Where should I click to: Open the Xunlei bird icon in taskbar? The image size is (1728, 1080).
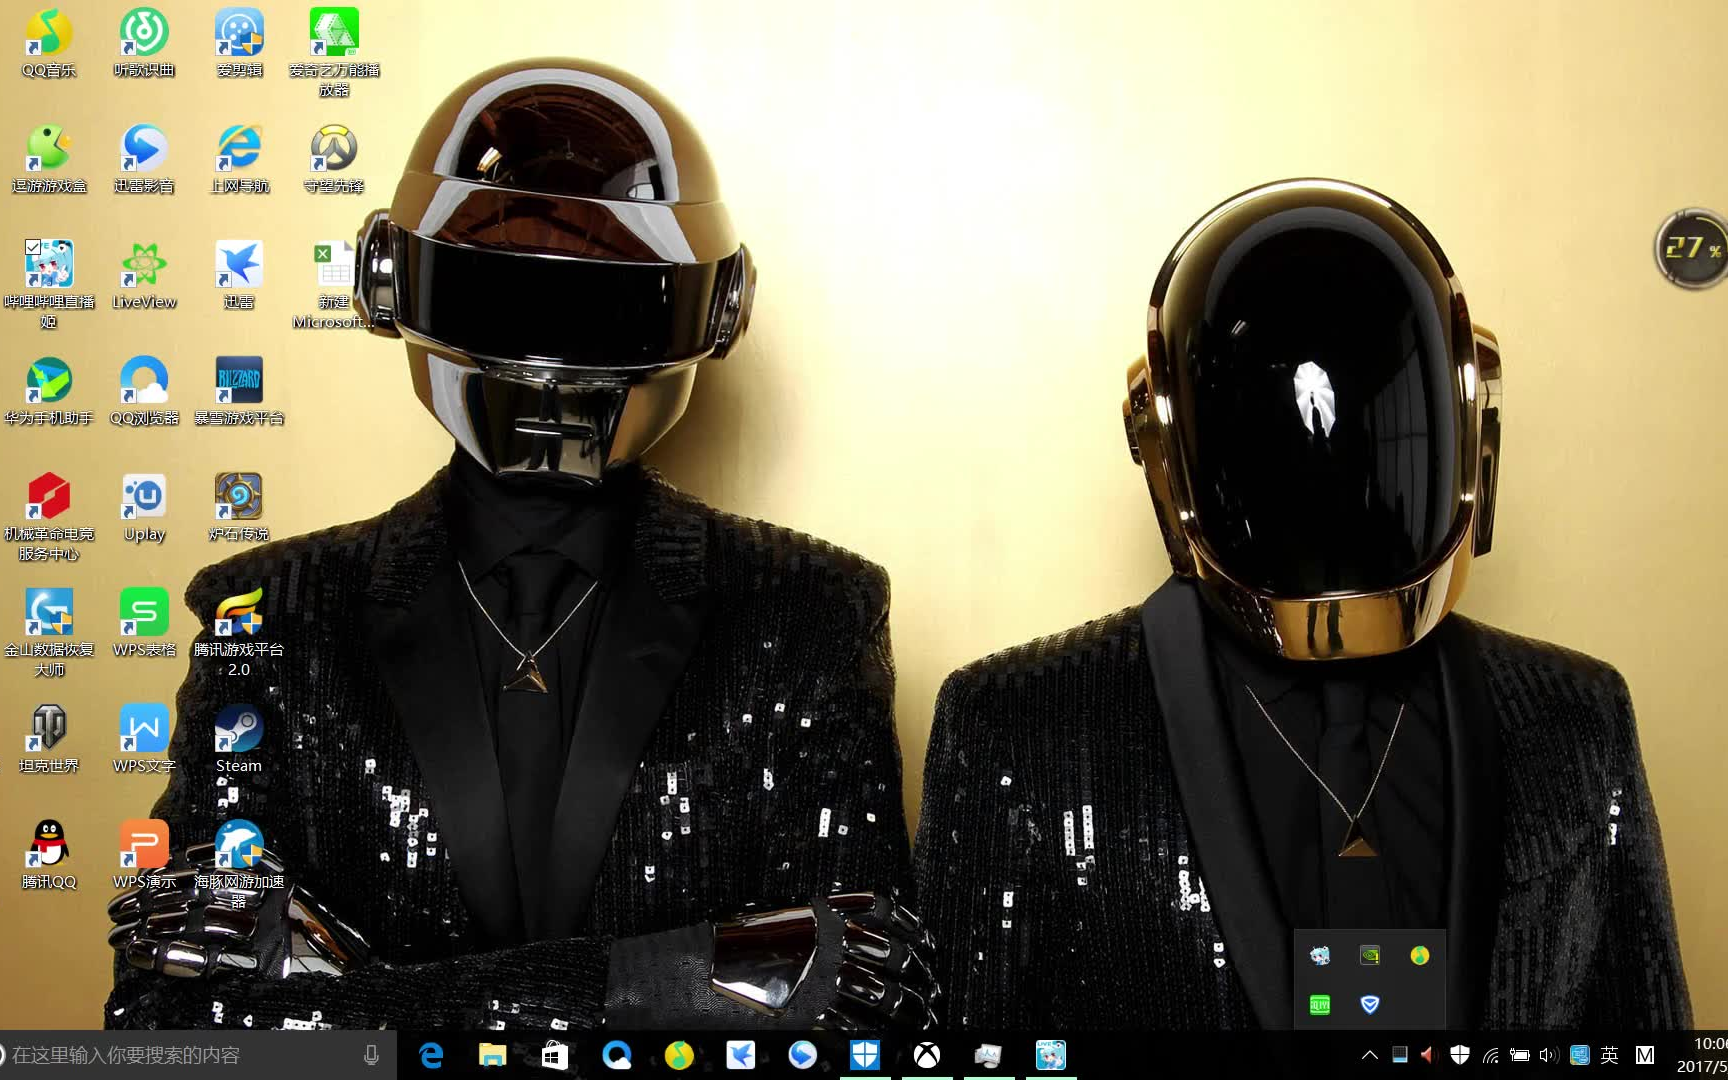(x=741, y=1055)
